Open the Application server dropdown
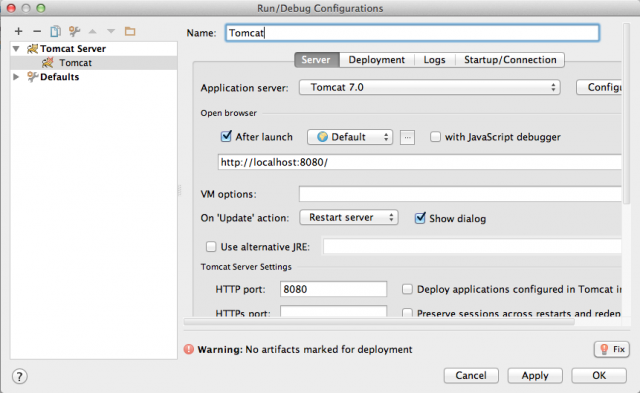This screenshot has height=393, width=640. (x=429, y=87)
